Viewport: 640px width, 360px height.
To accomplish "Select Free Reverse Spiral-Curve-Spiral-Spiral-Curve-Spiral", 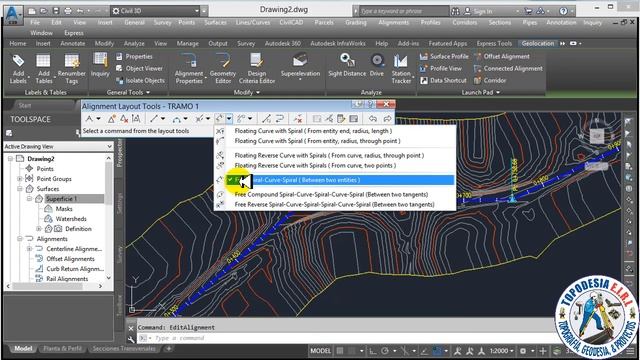I will click(x=334, y=204).
